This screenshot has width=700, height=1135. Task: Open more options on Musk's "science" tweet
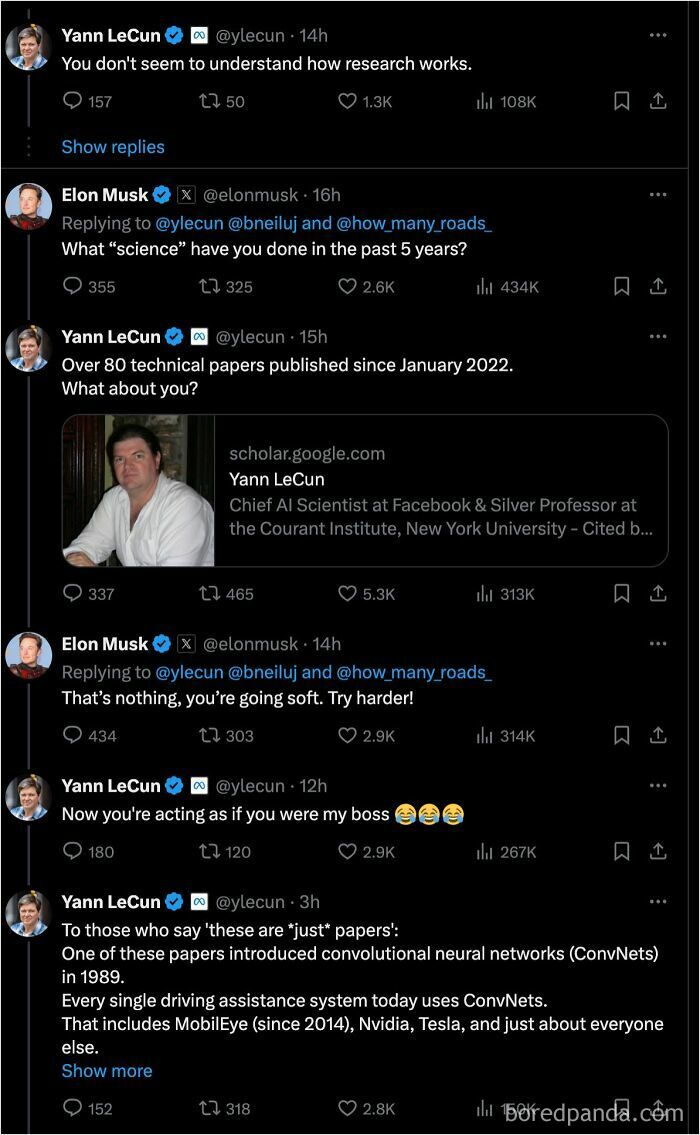(658, 195)
